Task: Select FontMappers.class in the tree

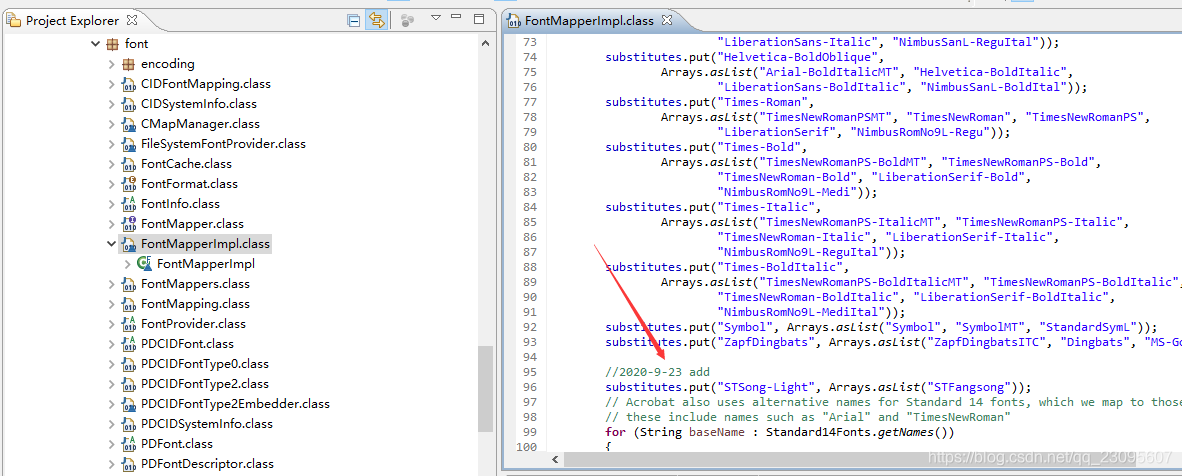Action: coord(195,284)
